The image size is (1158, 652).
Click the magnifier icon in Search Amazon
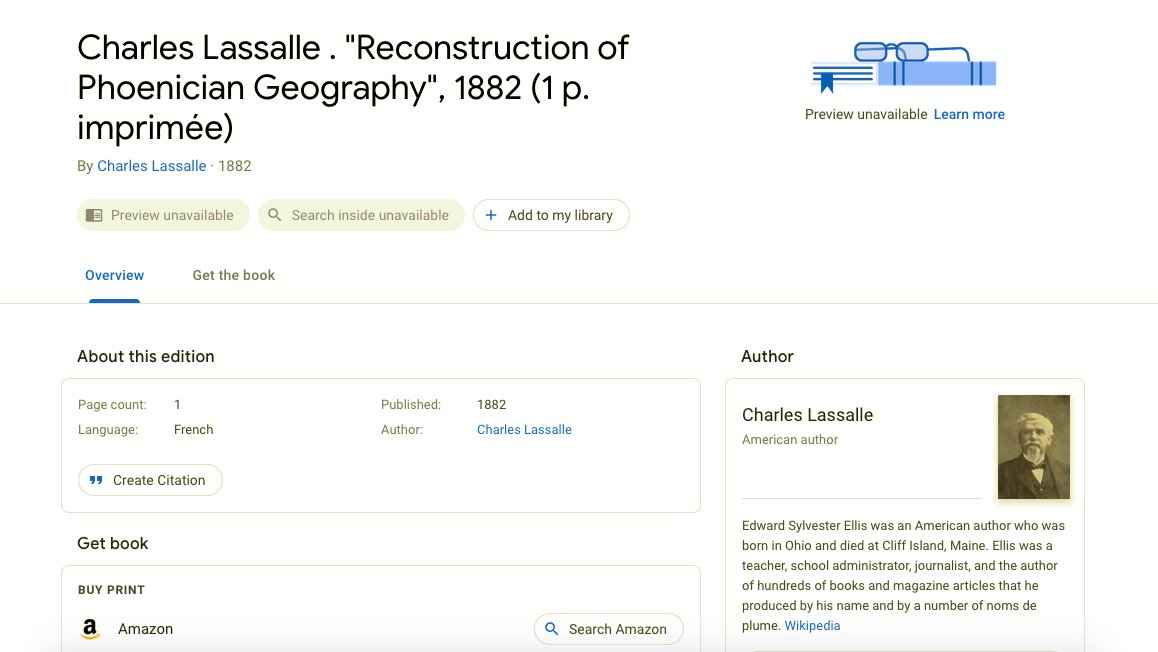(552, 629)
